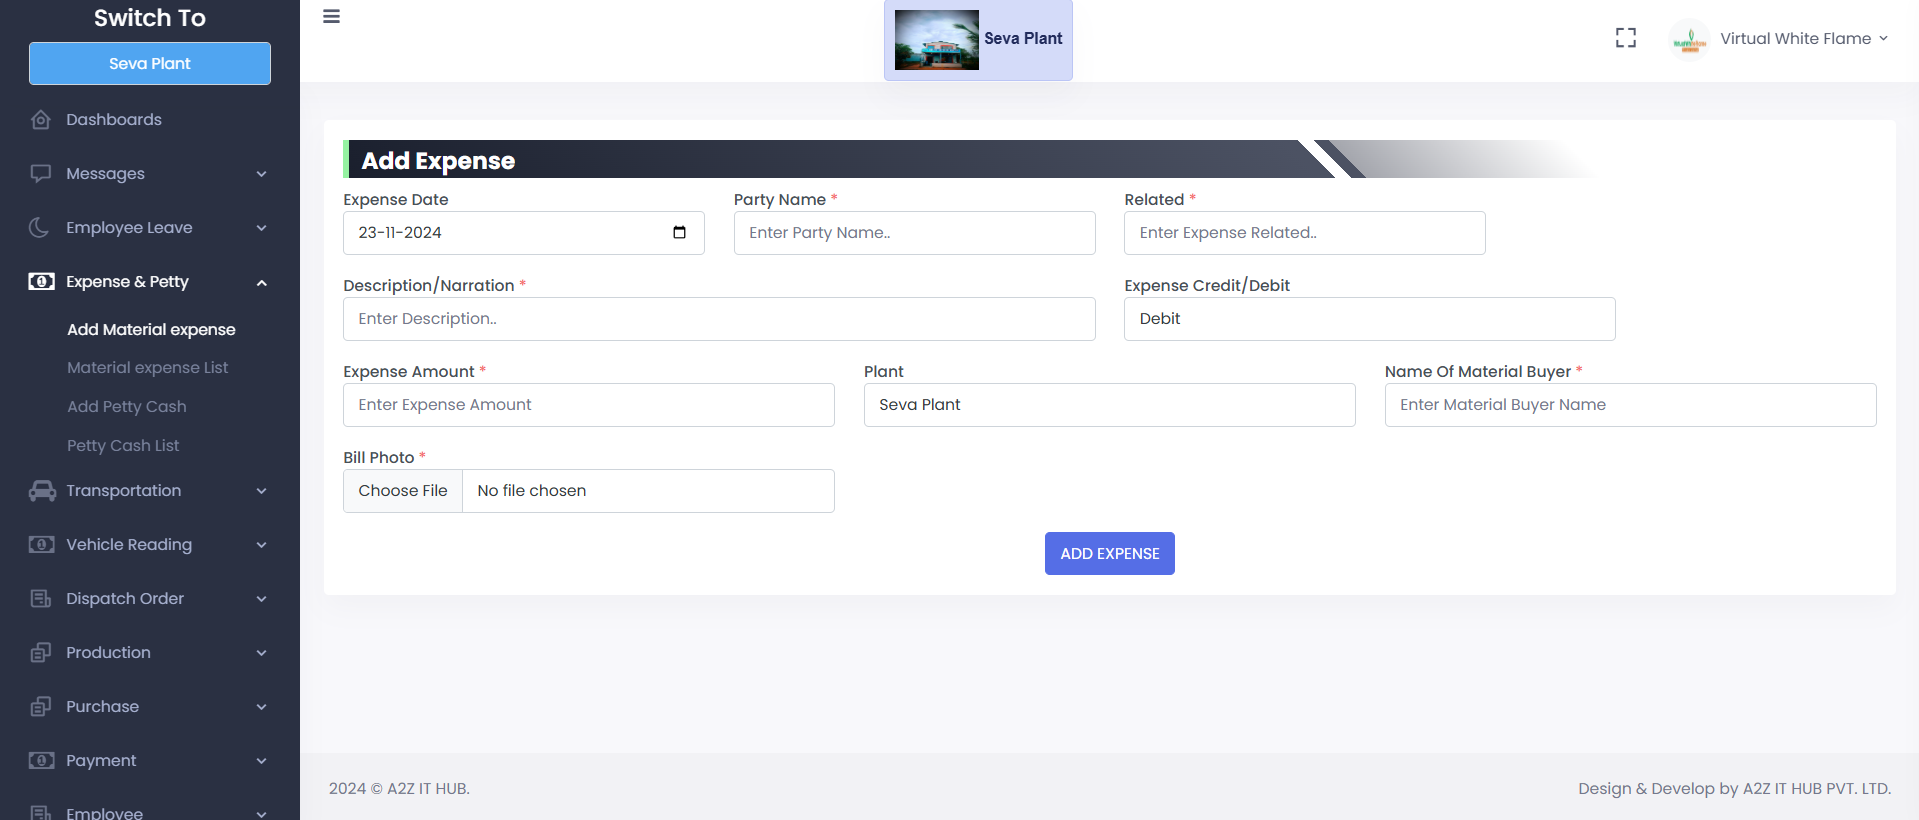The width and height of the screenshot is (1919, 820).
Task: Click the Employee Leave moon icon
Action: (40, 228)
